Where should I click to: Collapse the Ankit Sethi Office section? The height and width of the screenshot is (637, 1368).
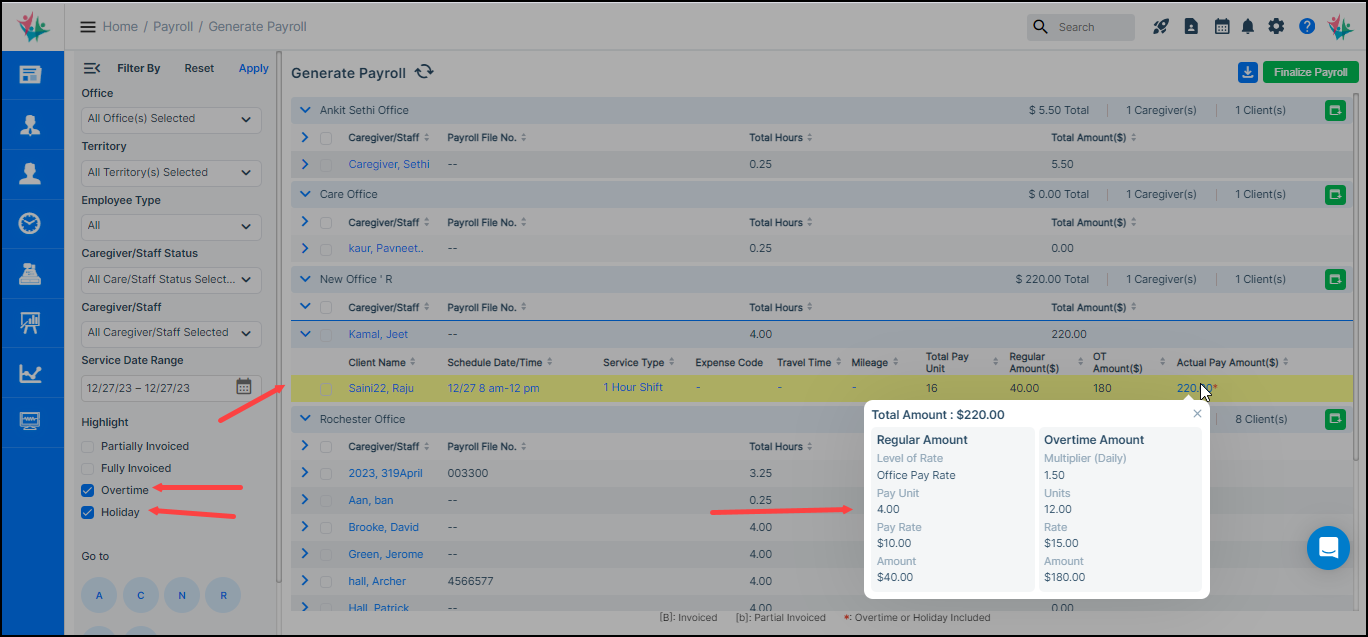(304, 110)
